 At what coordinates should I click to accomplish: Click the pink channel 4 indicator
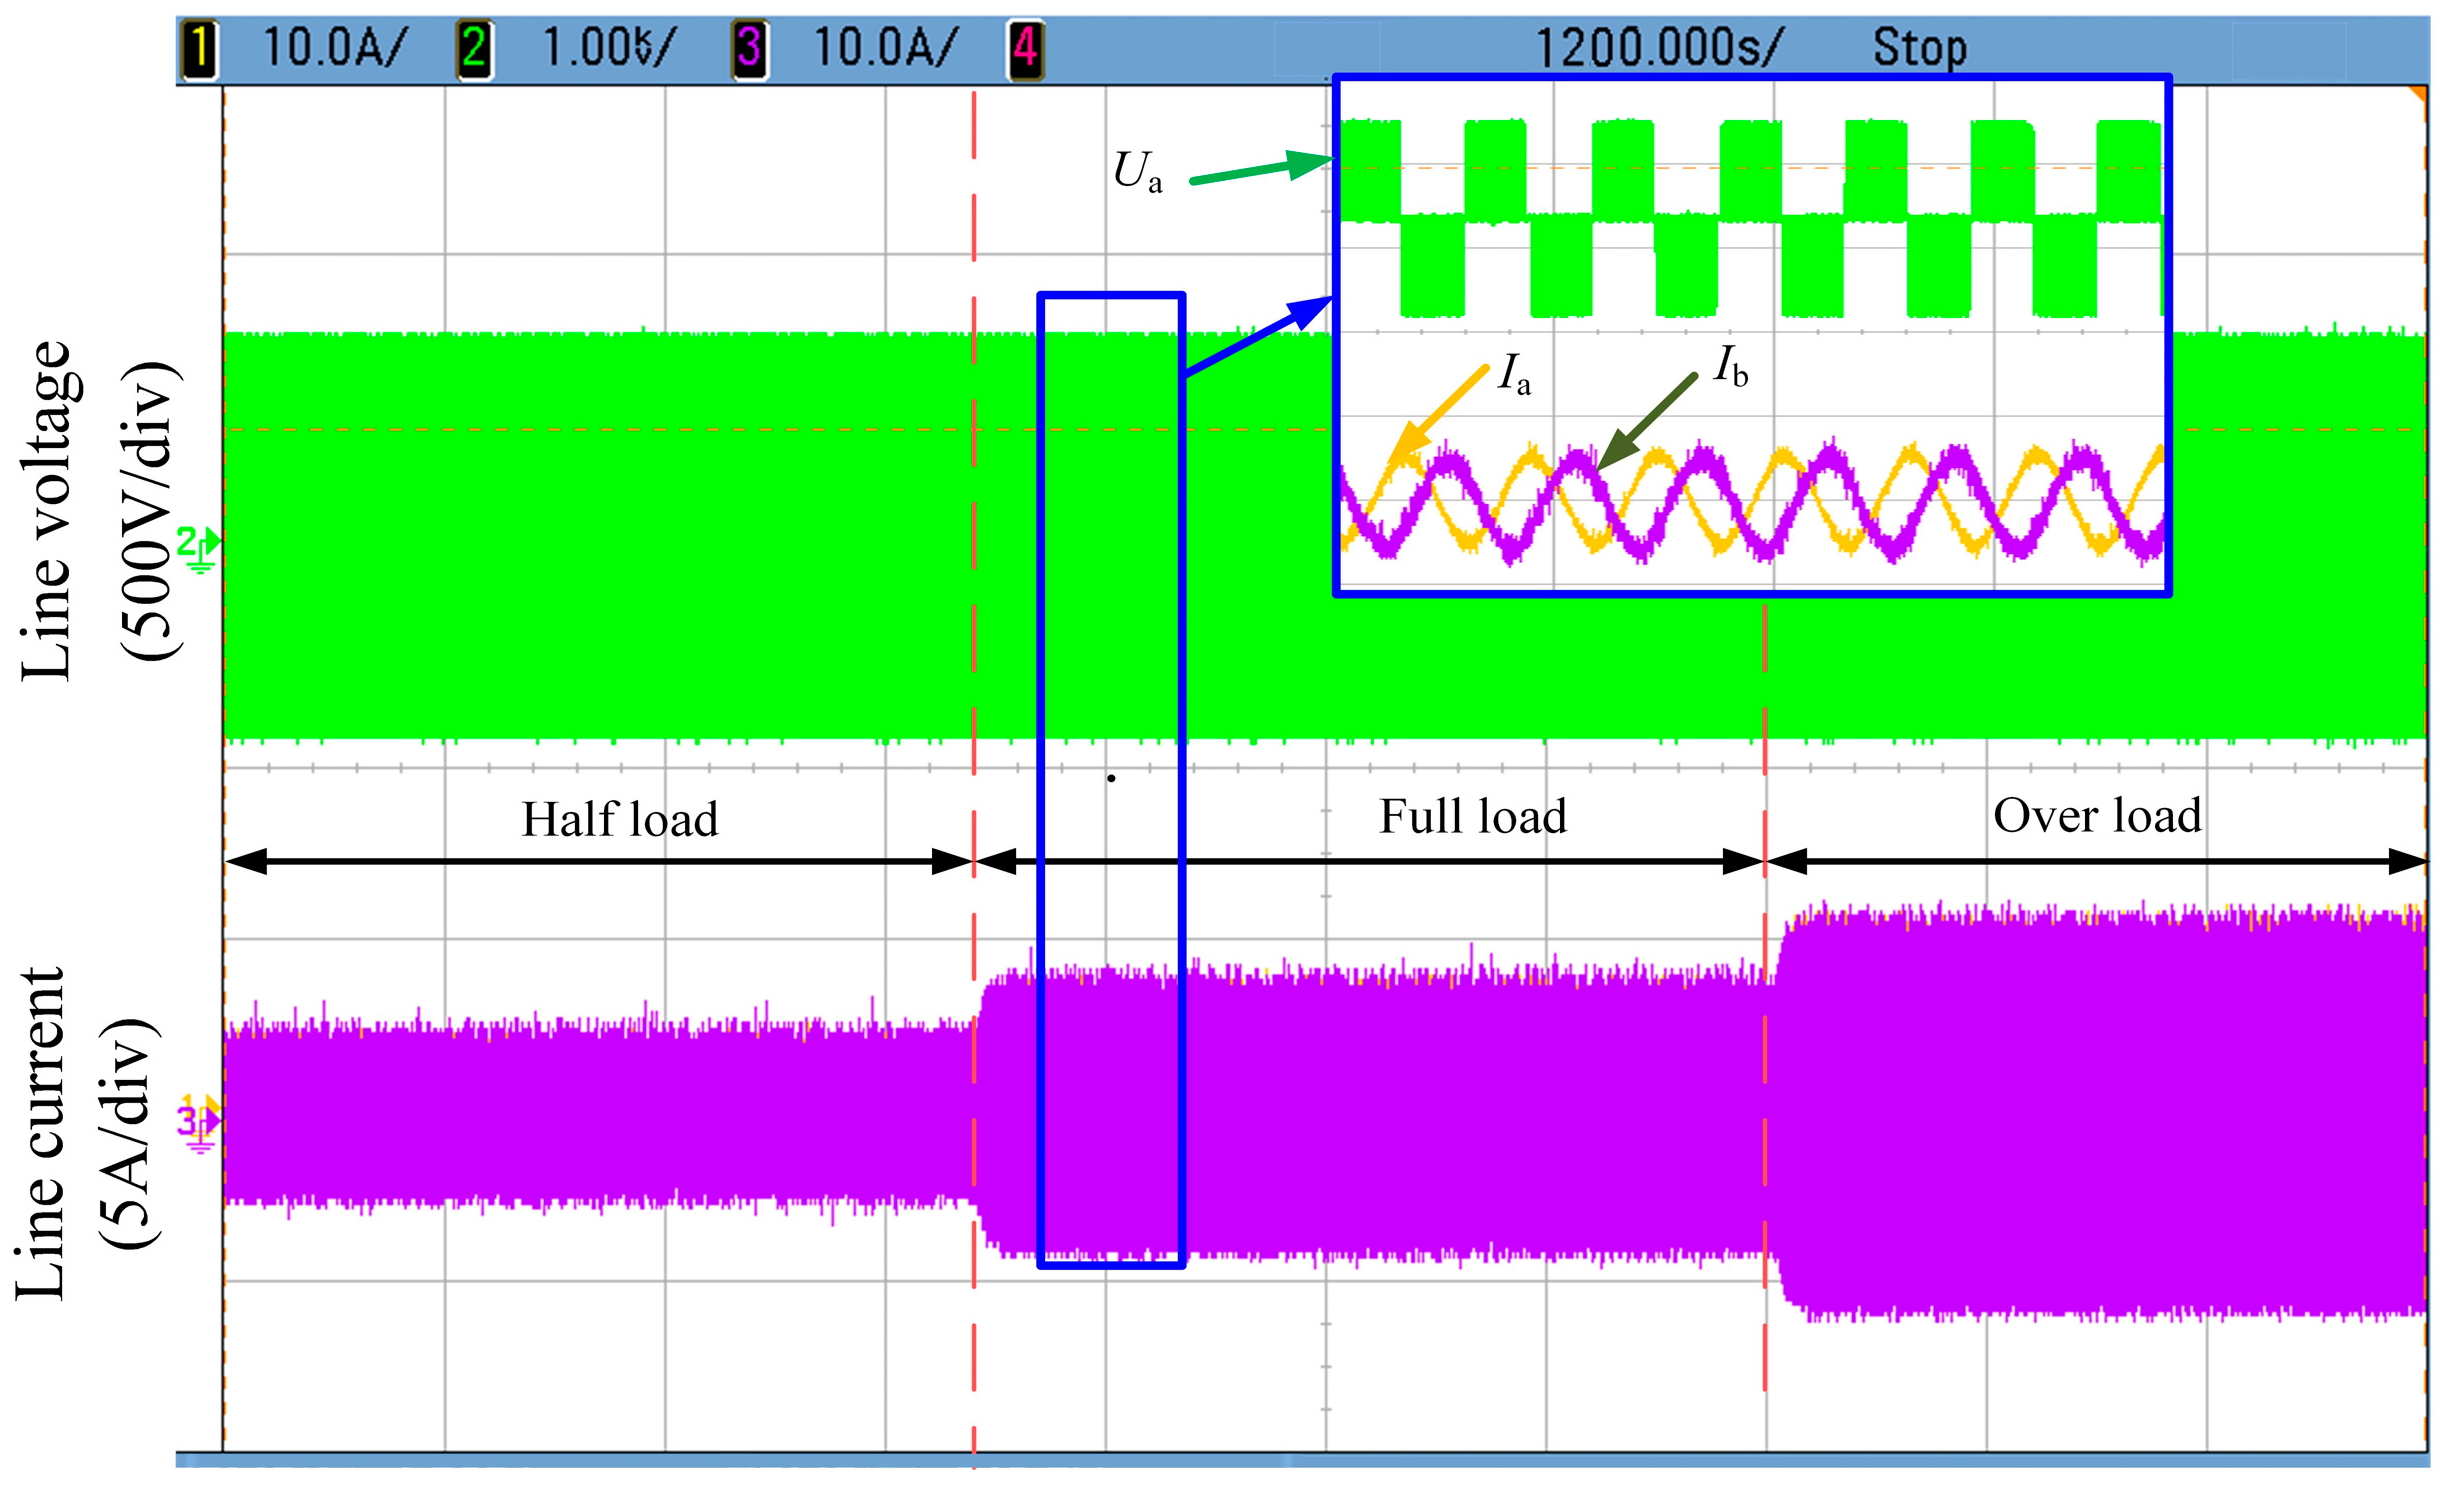[1025, 49]
